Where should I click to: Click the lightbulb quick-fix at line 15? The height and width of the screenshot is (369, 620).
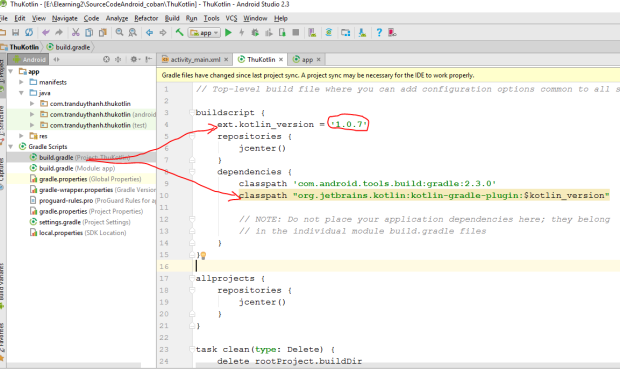click(203, 255)
